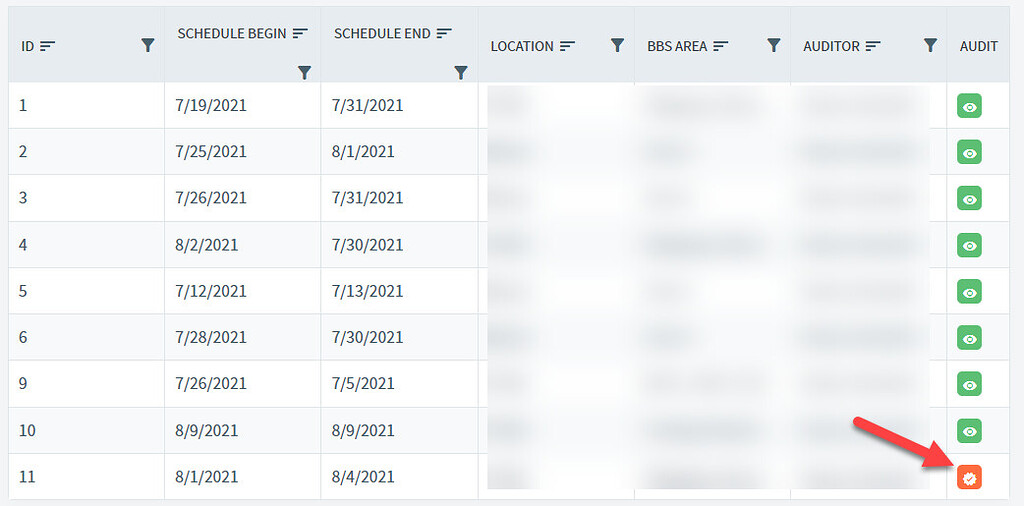Viewport: 1024px width, 506px height.
Task: Open the Schedule End filter funnel
Action: pos(461,72)
